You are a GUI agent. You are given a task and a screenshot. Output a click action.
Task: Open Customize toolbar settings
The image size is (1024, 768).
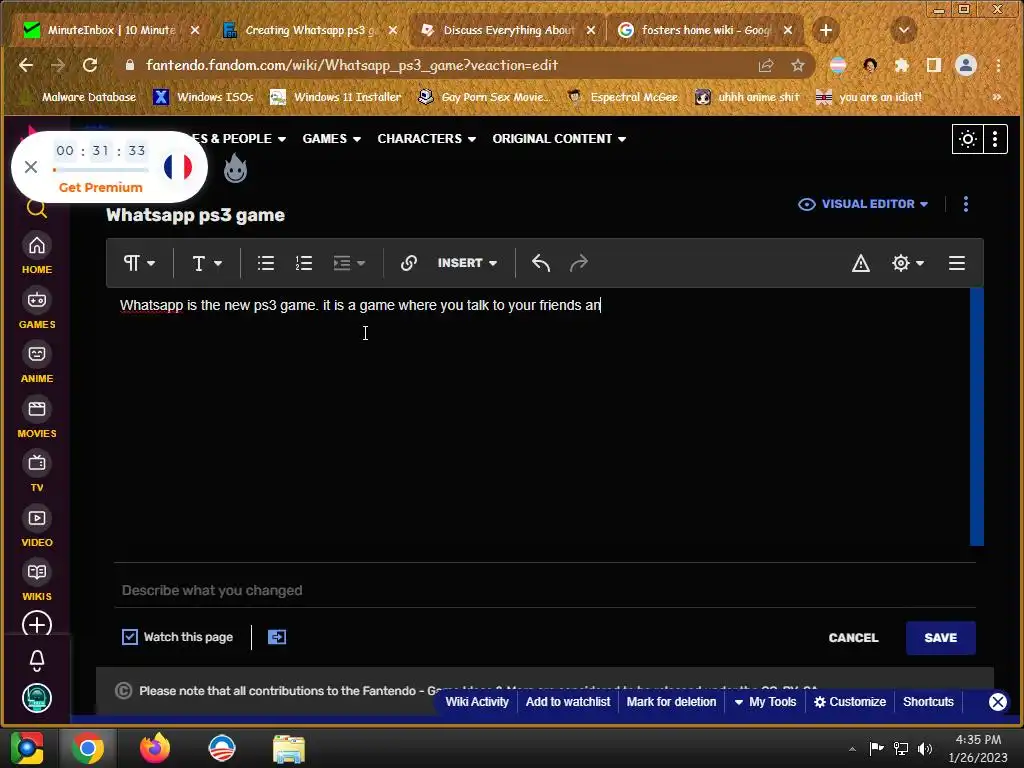point(850,701)
